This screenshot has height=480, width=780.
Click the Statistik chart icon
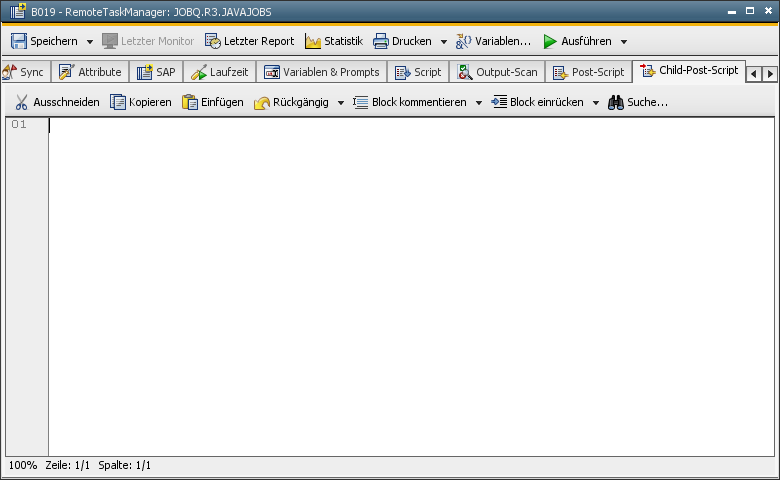(x=312, y=42)
